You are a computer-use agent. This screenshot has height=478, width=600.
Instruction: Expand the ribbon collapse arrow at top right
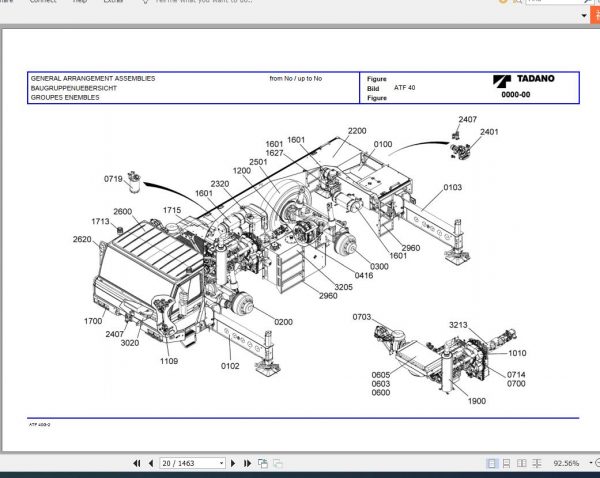[x=584, y=16]
